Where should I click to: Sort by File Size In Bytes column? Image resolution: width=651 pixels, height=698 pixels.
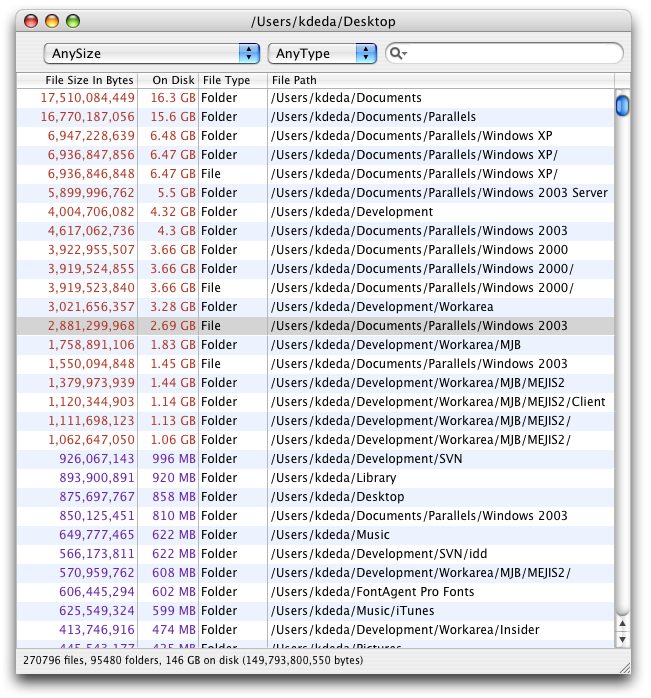(x=77, y=80)
